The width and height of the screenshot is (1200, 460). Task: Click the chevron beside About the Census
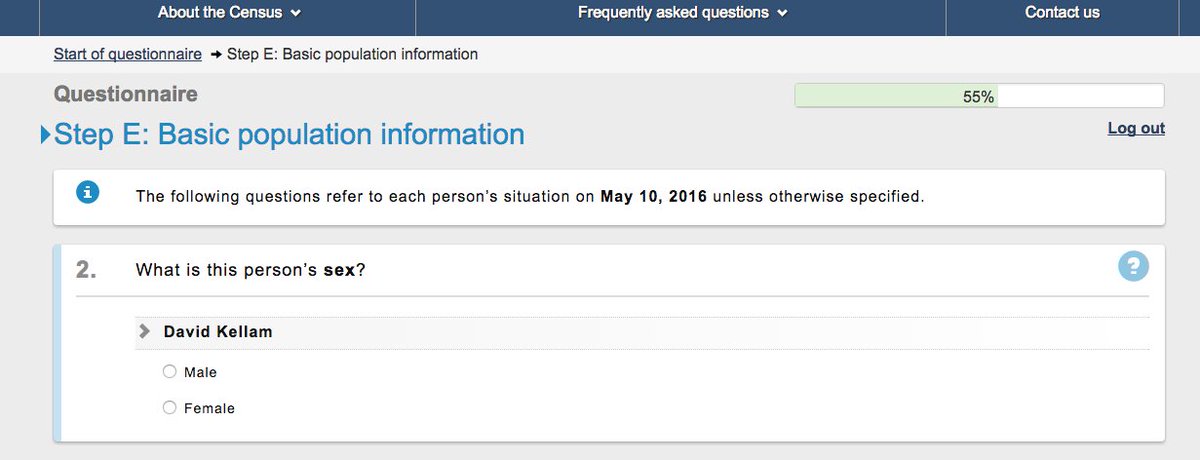(295, 14)
